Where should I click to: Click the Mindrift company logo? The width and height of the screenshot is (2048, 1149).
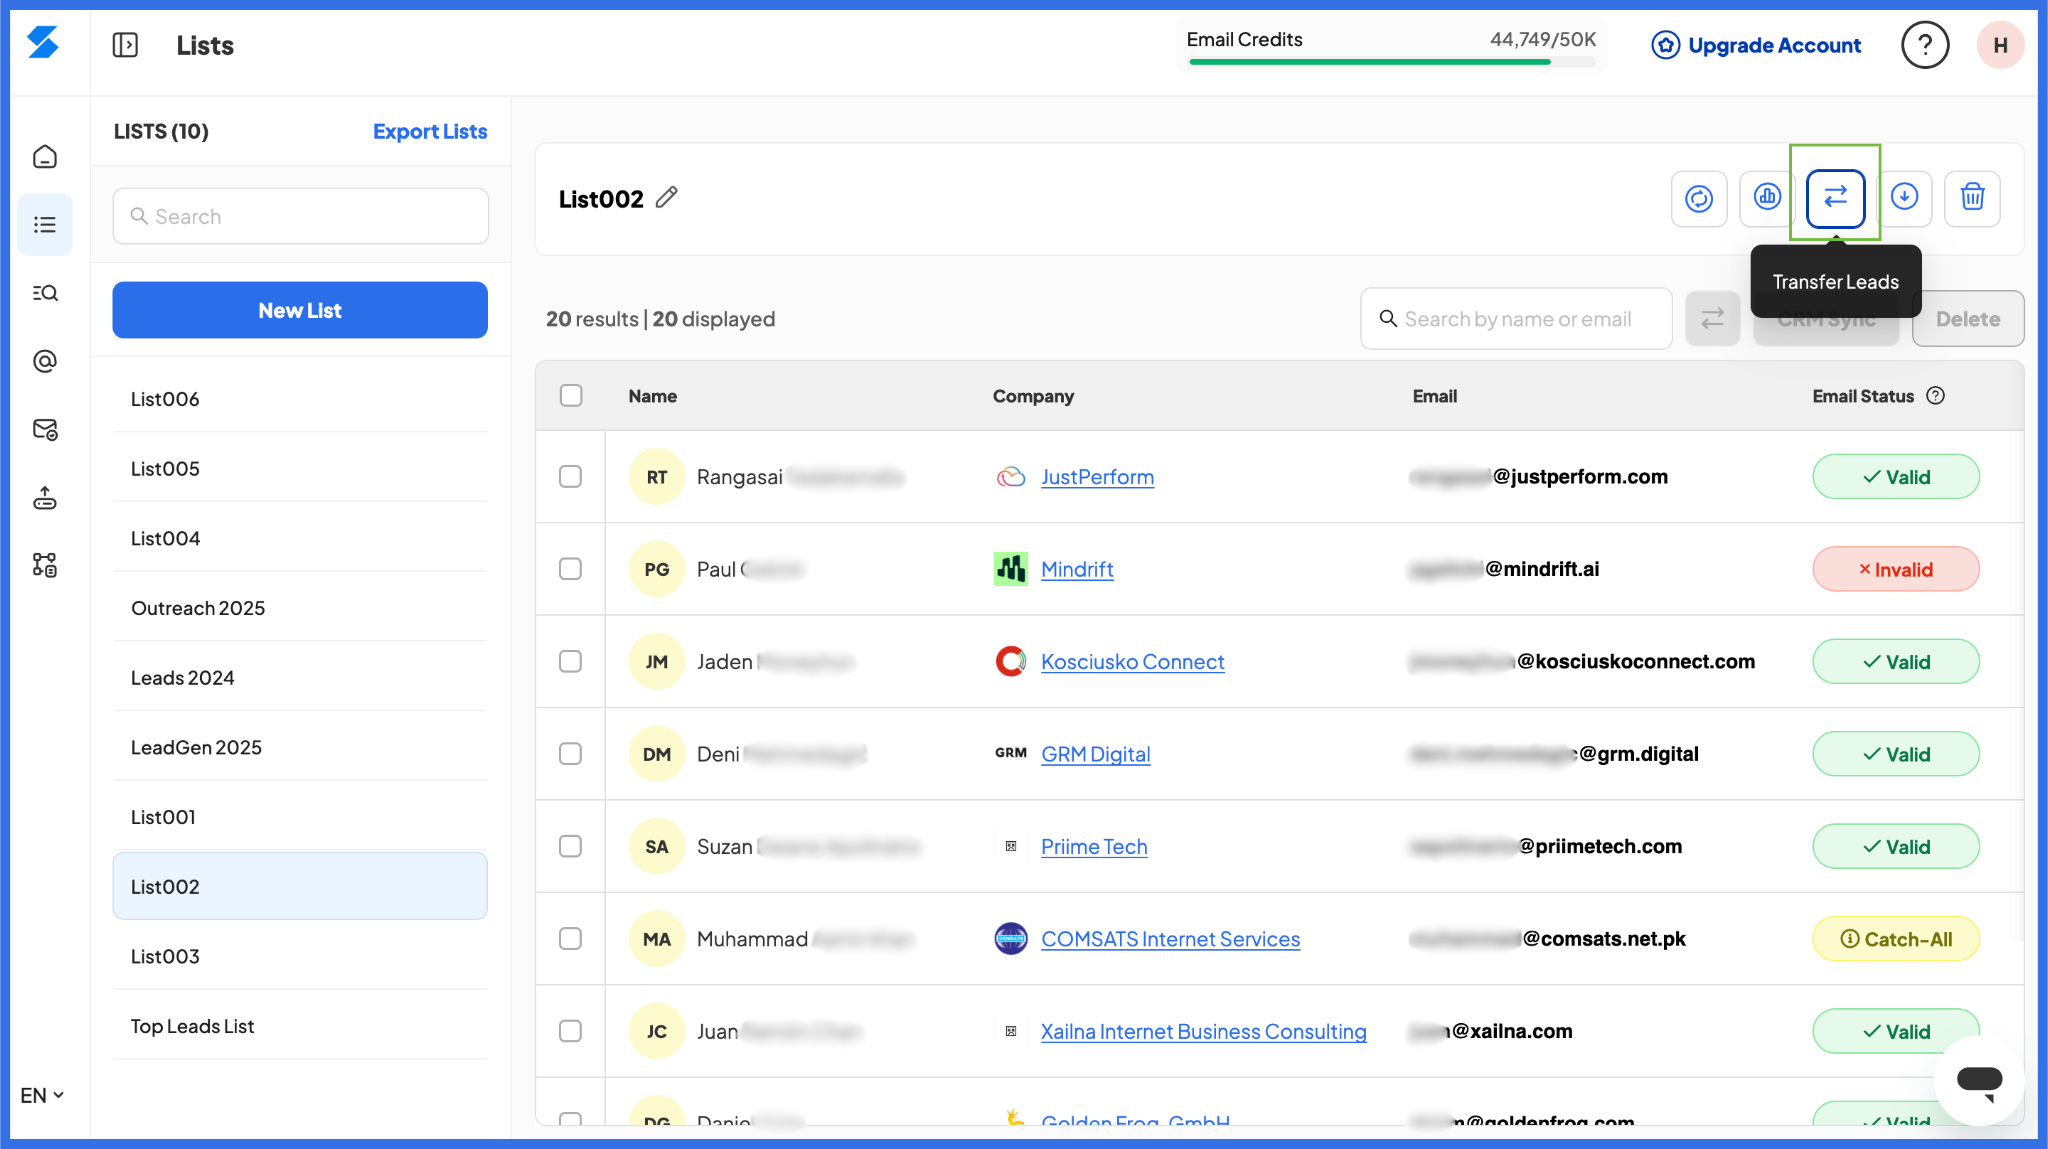click(x=1011, y=569)
